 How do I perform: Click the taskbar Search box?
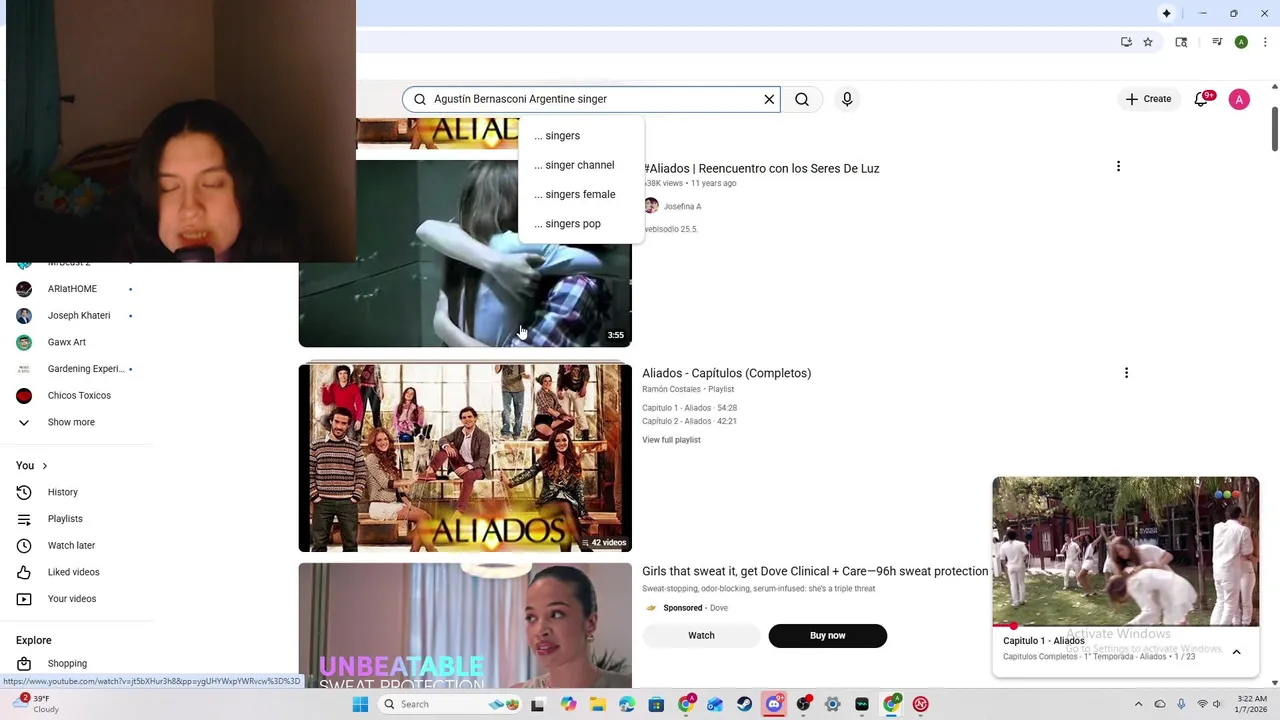pyautogui.click(x=452, y=704)
